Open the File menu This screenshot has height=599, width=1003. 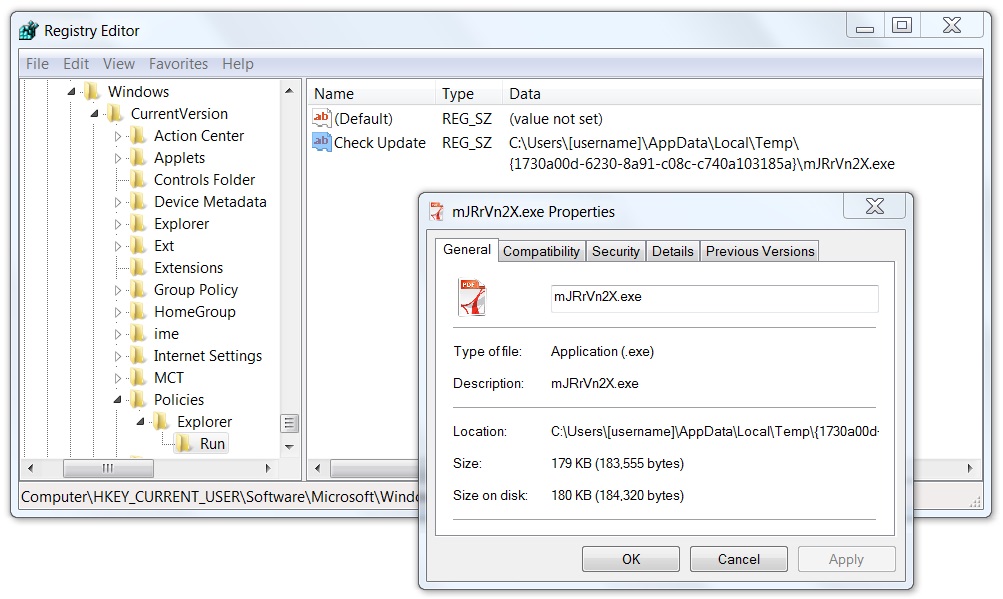pyautogui.click(x=37, y=64)
